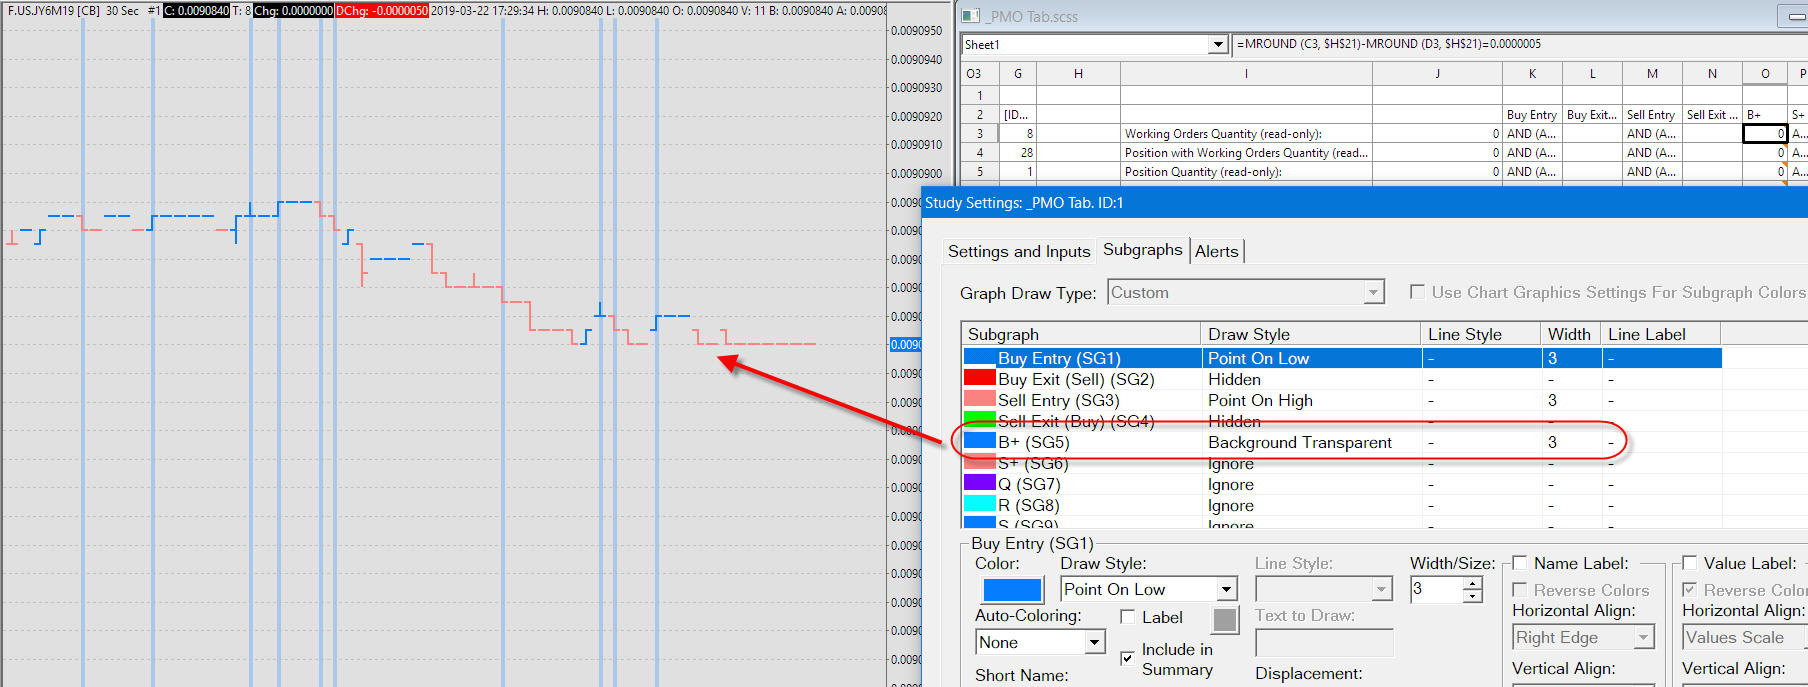Enable the Name Label checkbox
The height and width of the screenshot is (687, 1808).
click(x=1520, y=563)
